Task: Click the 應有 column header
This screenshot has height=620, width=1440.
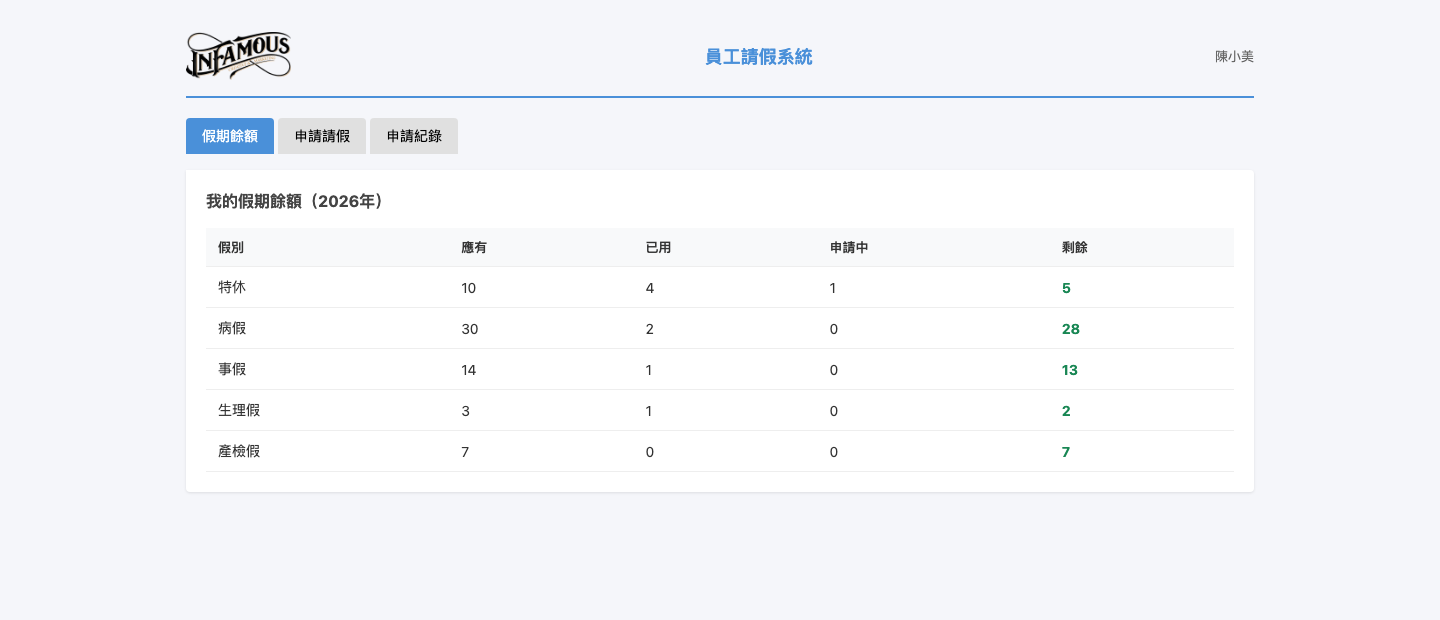Action: [x=474, y=247]
